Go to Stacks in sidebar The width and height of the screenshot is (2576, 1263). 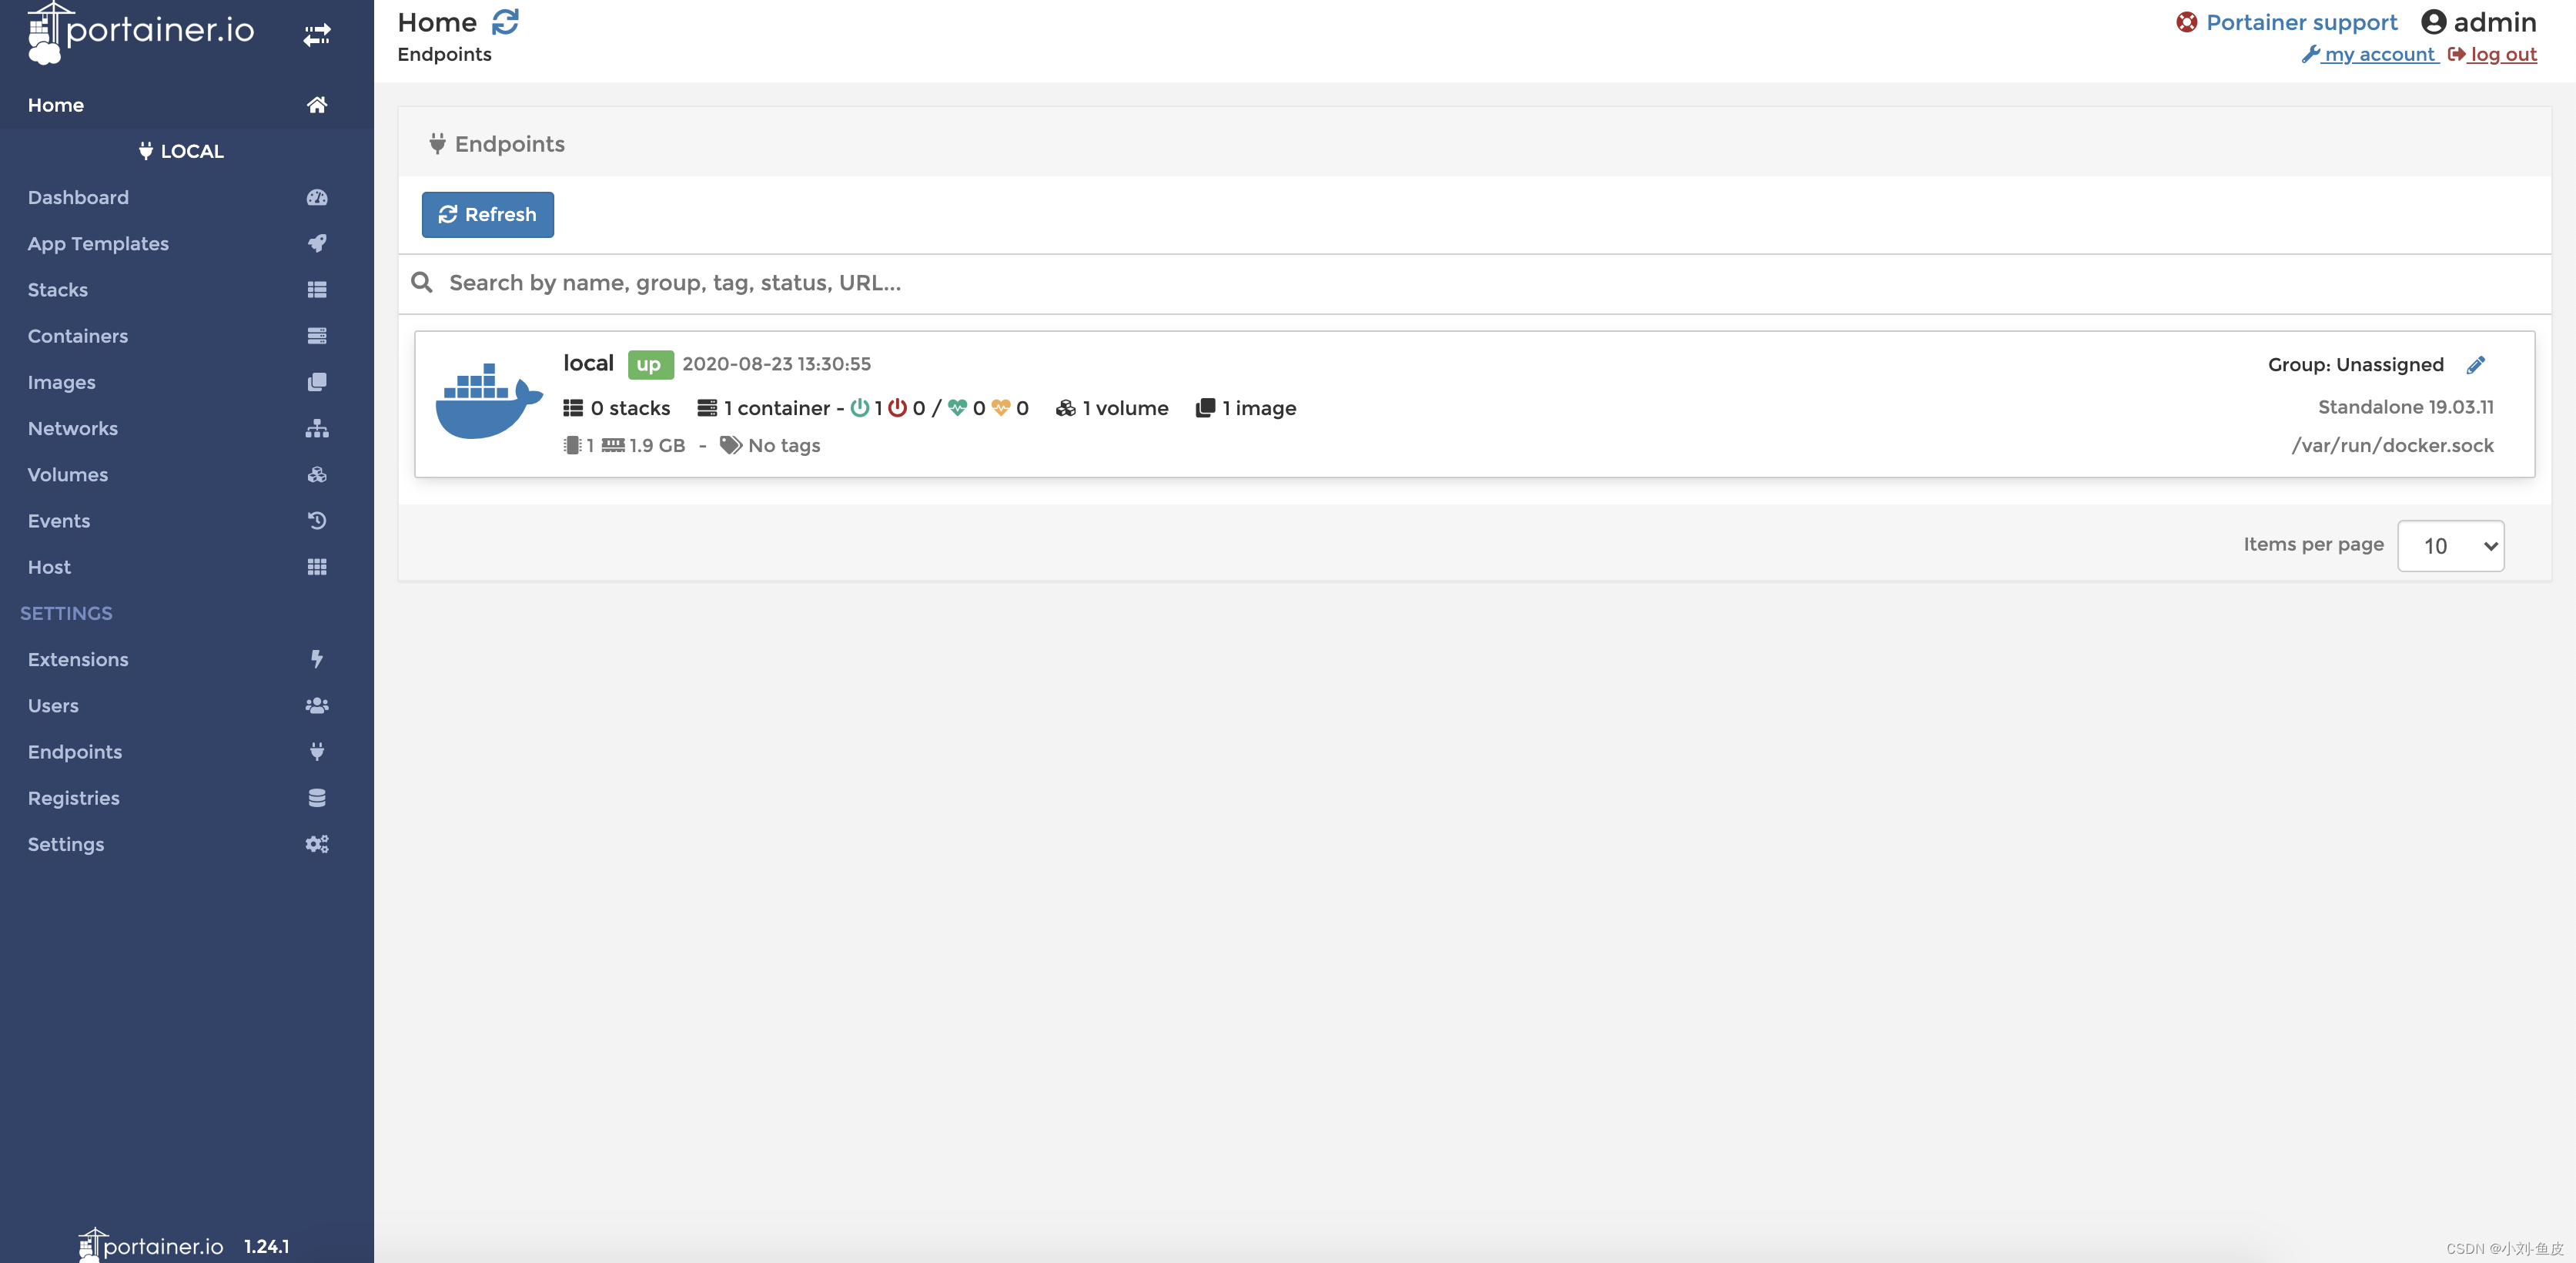(58, 290)
